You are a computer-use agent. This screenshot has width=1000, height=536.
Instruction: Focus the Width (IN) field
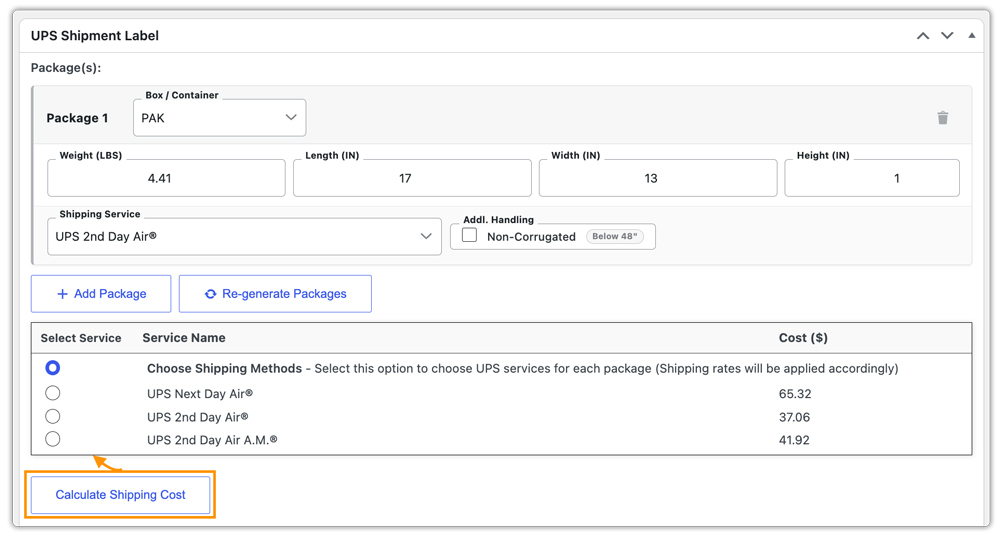click(x=658, y=178)
